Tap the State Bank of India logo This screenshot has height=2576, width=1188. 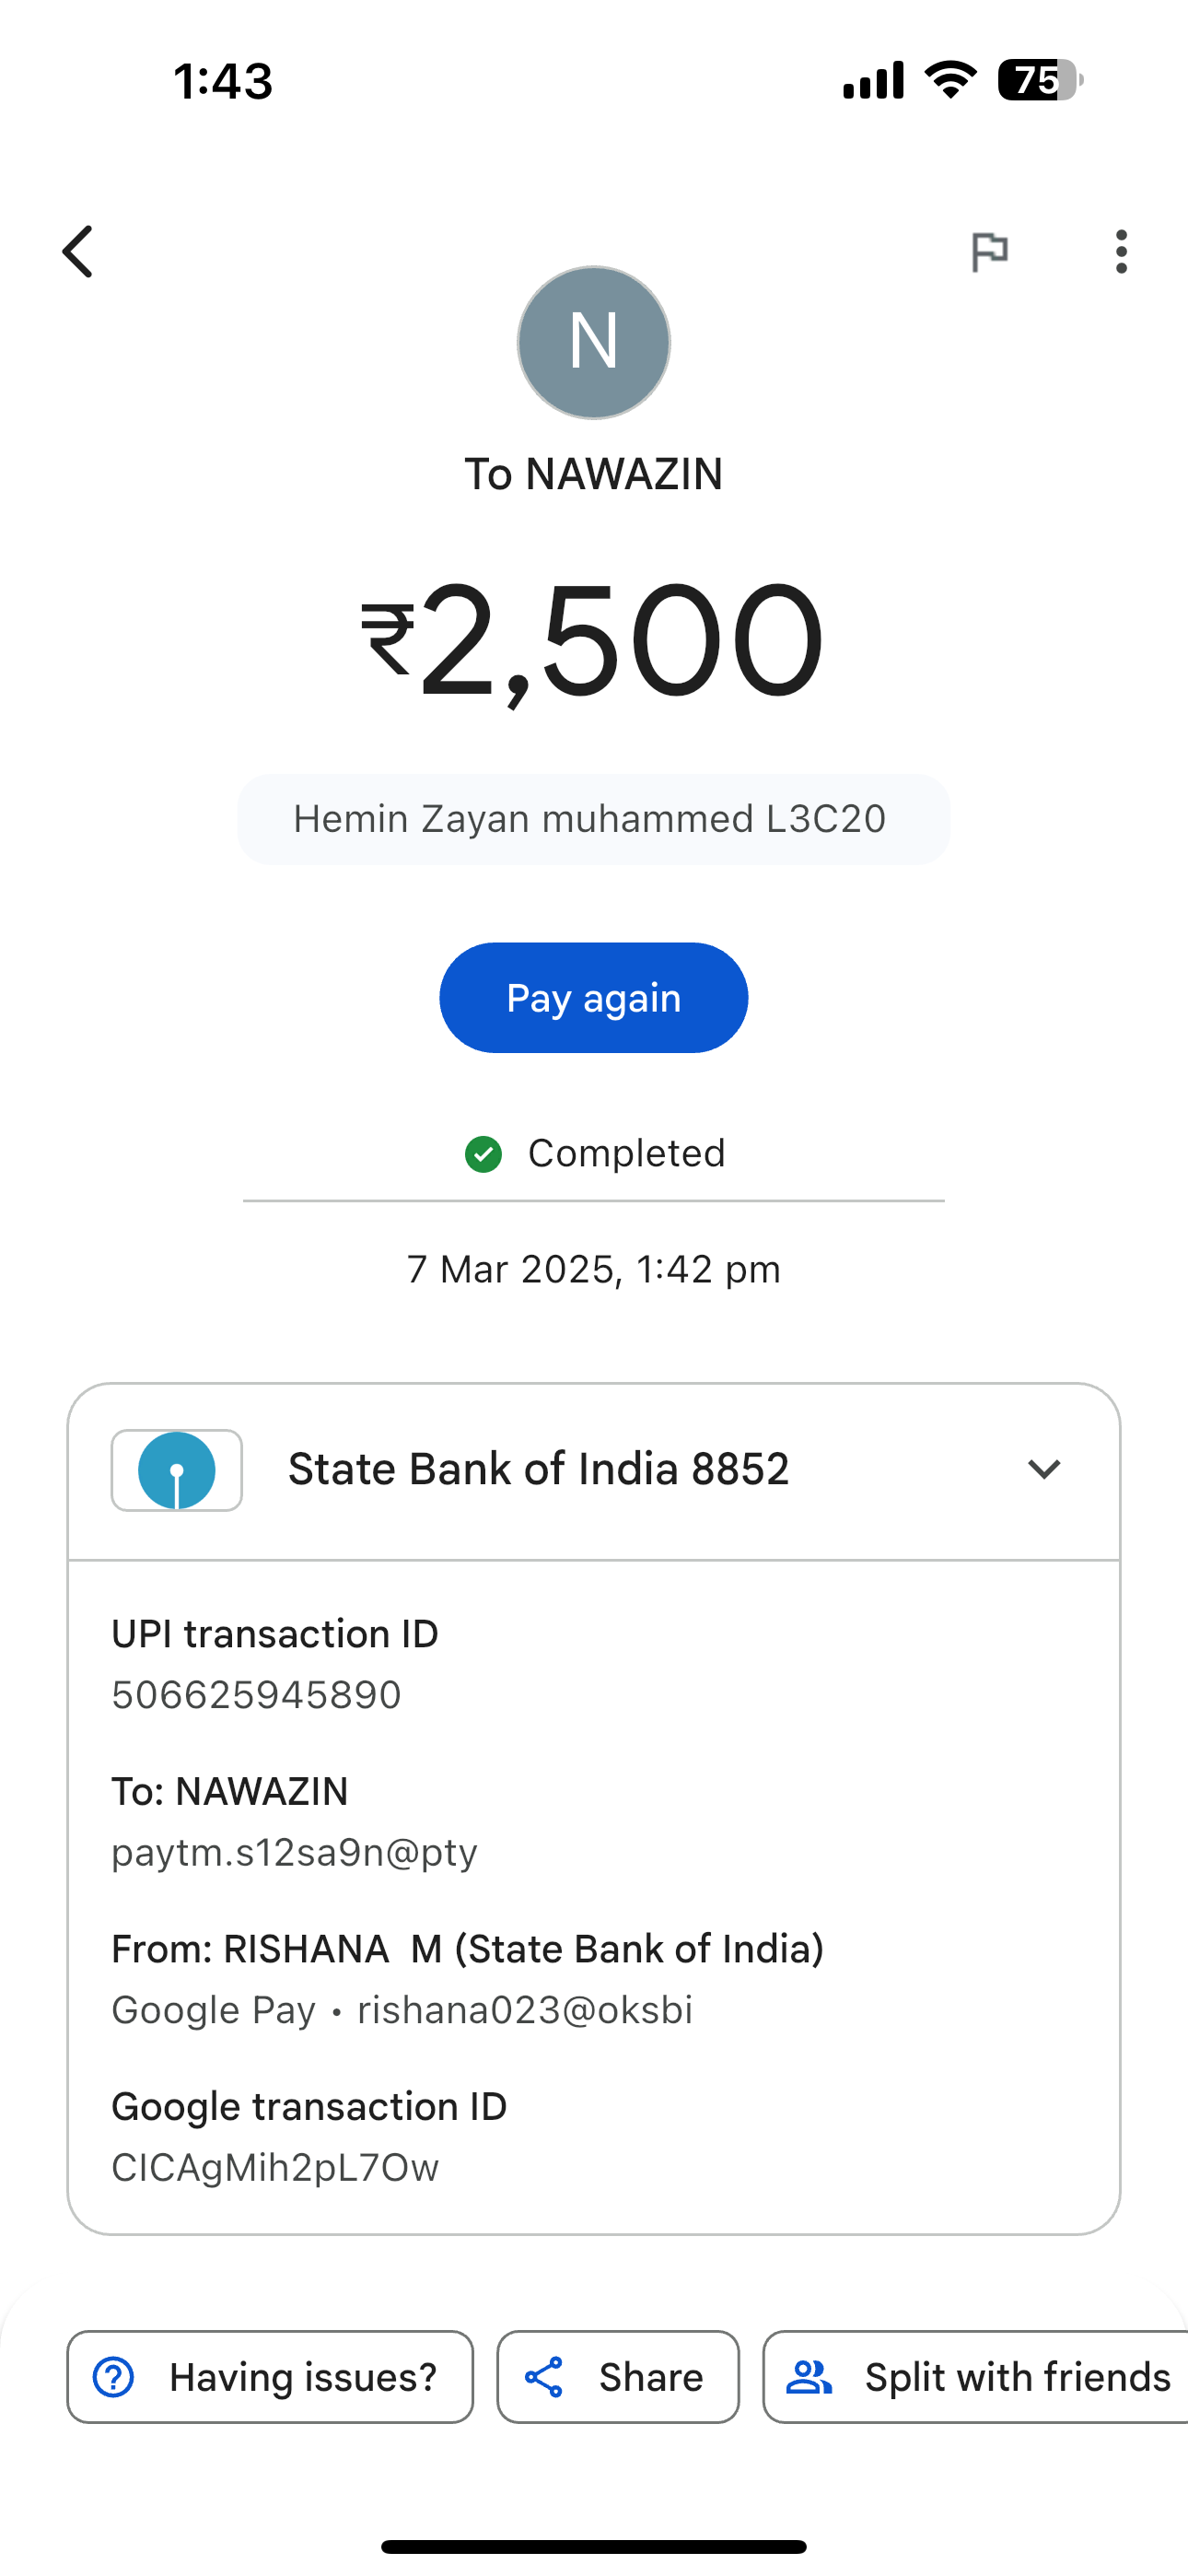tap(177, 1470)
